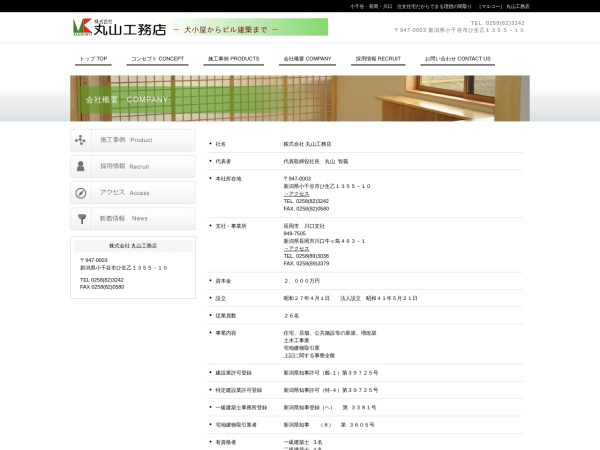This screenshot has height=450, width=600.
Task: Click the 代表者 row label
Action: point(223,161)
